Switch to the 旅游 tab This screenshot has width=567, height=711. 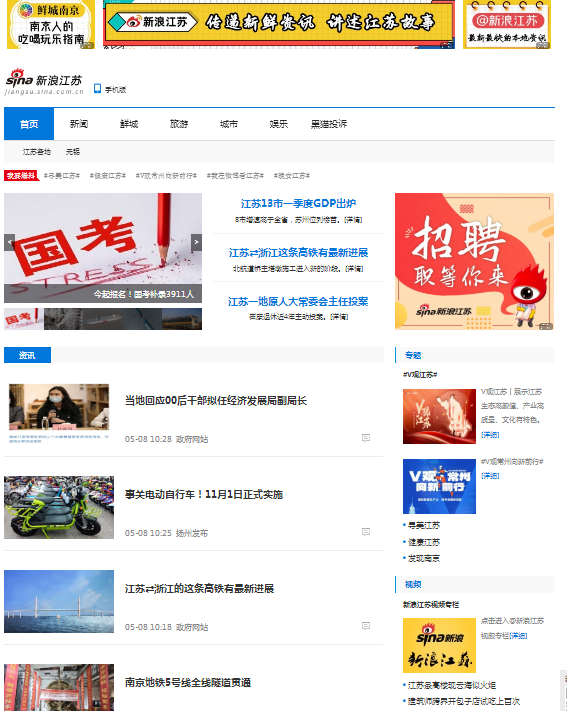point(179,124)
